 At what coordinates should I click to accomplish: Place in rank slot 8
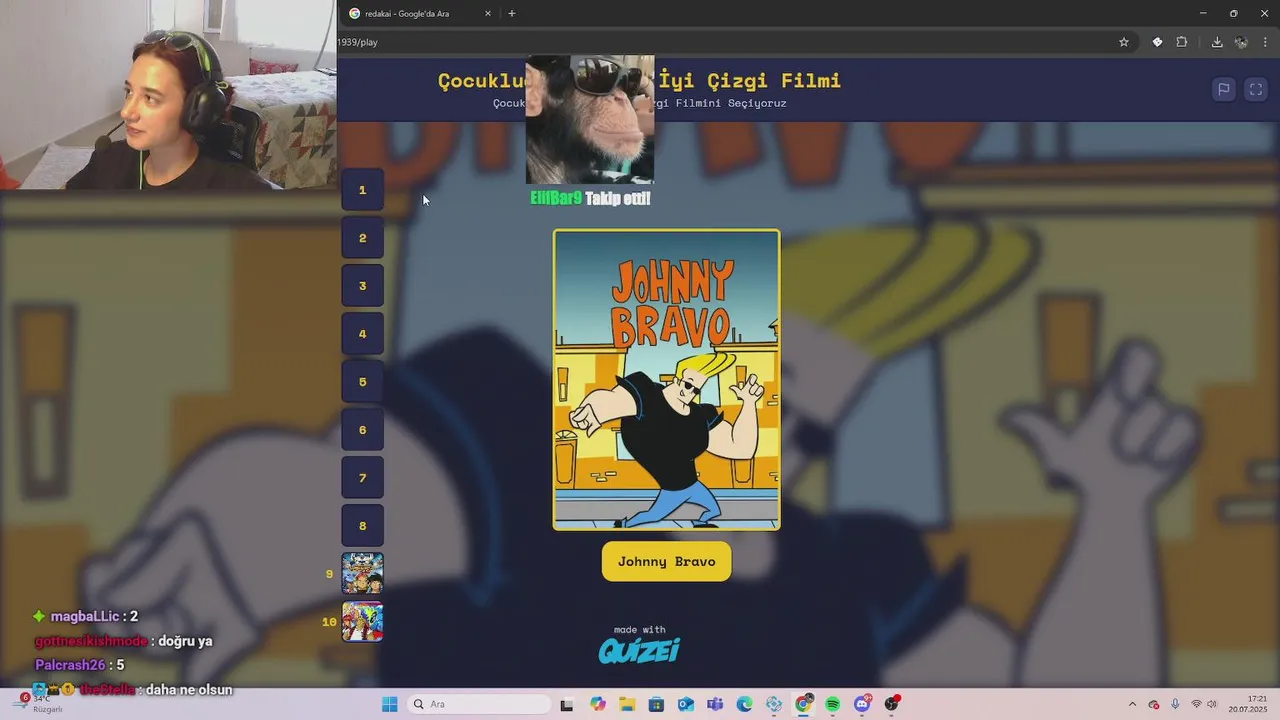(x=363, y=526)
